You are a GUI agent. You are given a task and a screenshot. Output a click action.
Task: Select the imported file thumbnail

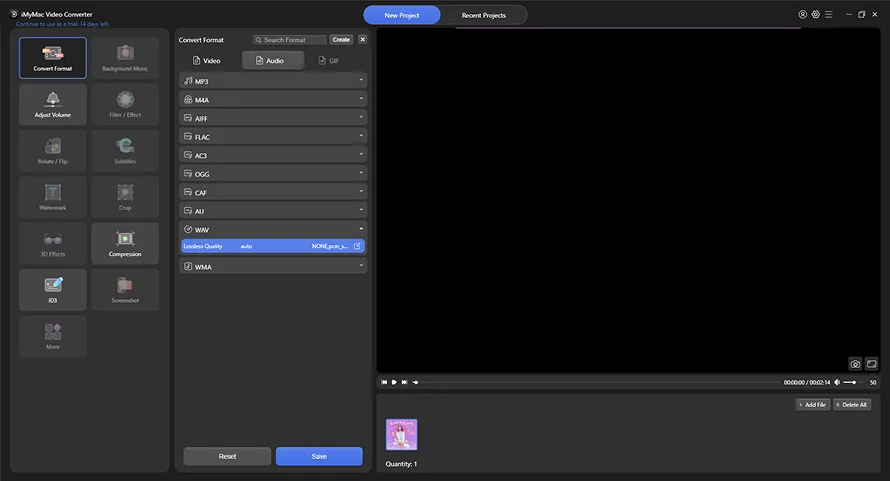401,434
